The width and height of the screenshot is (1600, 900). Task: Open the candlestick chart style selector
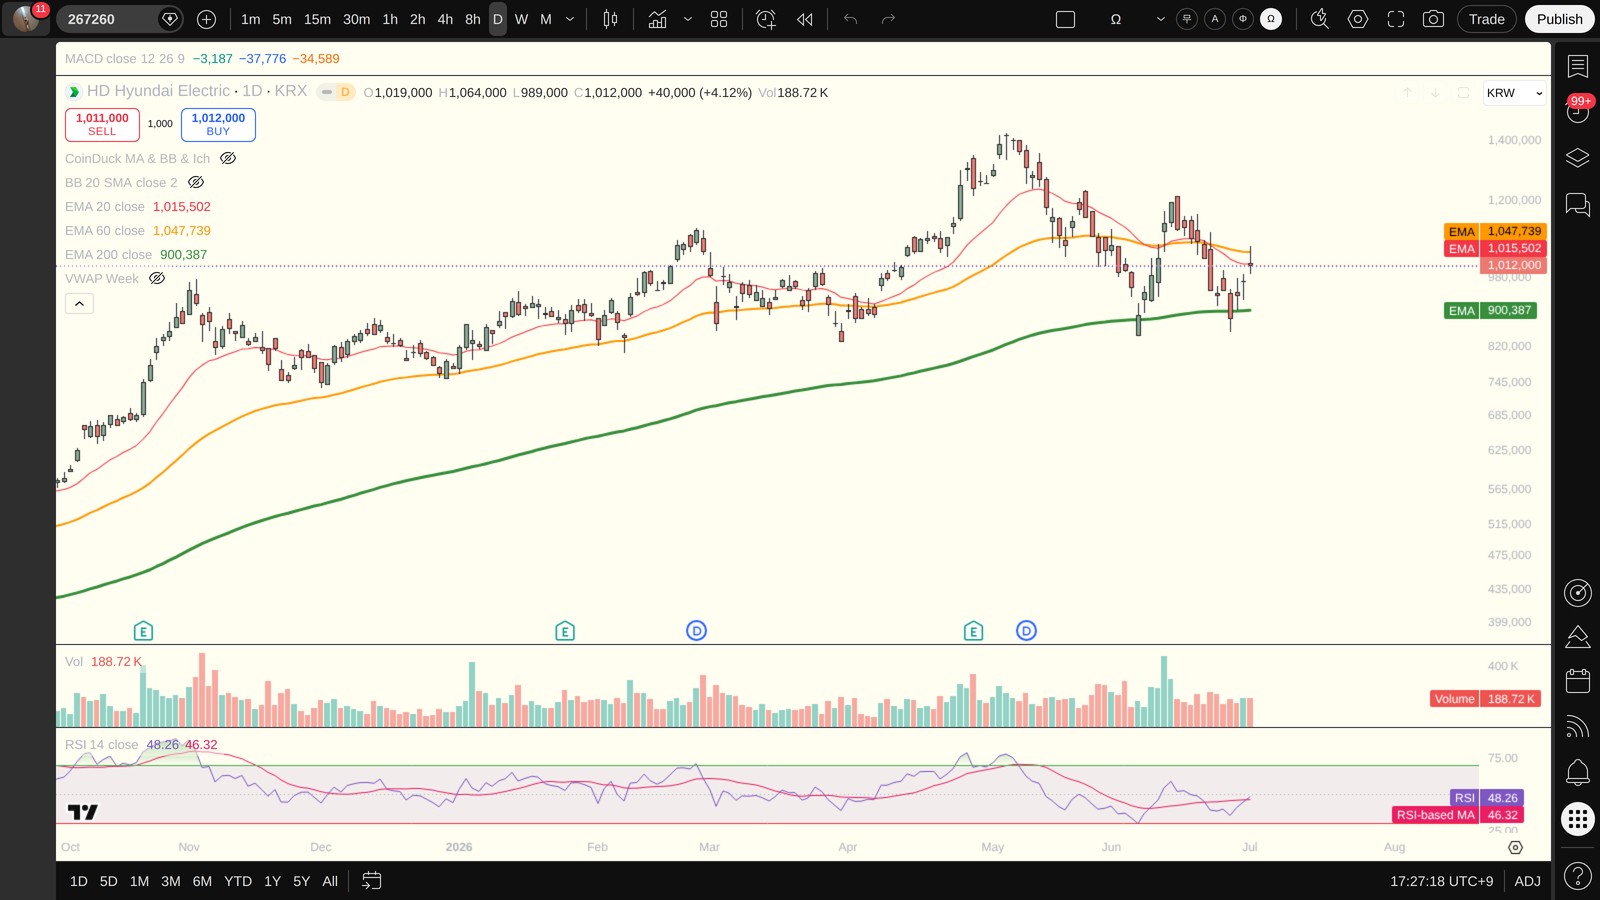tap(610, 19)
